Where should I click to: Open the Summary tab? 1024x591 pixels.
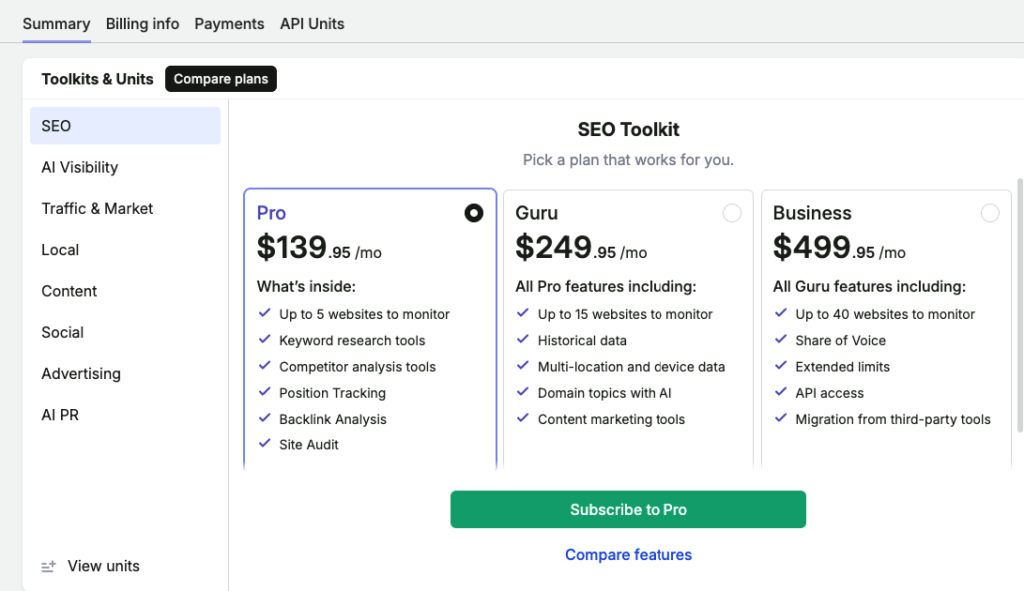(56, 24)
